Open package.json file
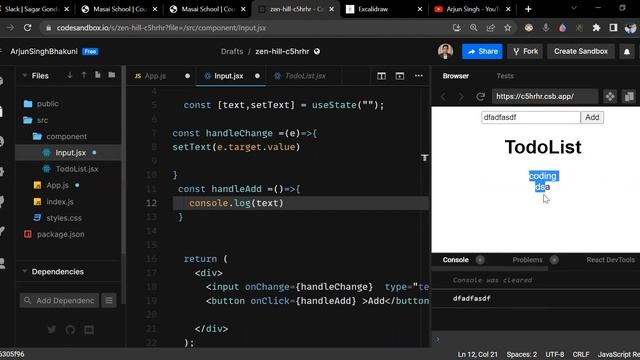This screenshot has width=640, height=360. coord(60,234)
